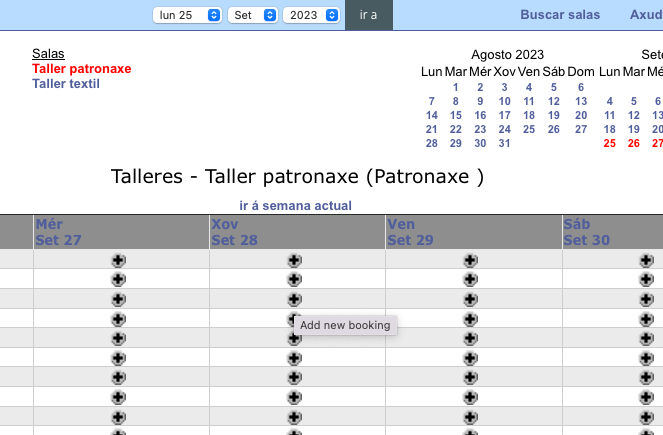Add booking in eighth row under Sáb Set 30

tap(646, 397)
